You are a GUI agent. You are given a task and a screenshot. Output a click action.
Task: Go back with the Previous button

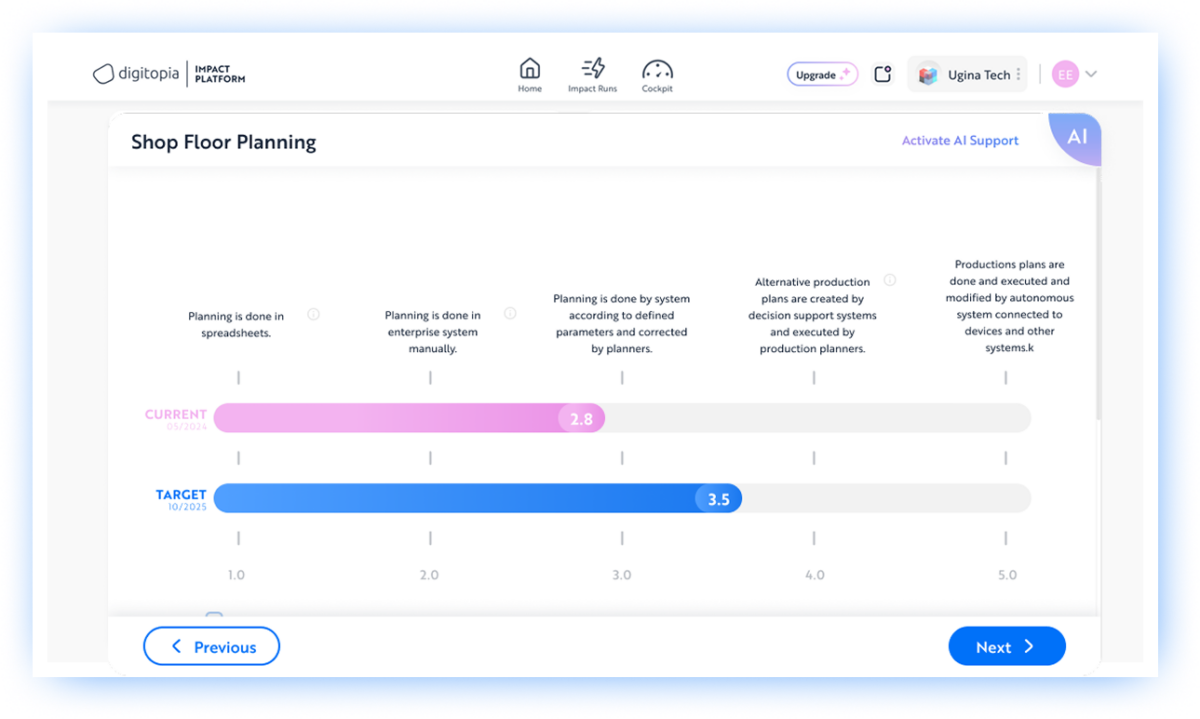click(211, 647)
